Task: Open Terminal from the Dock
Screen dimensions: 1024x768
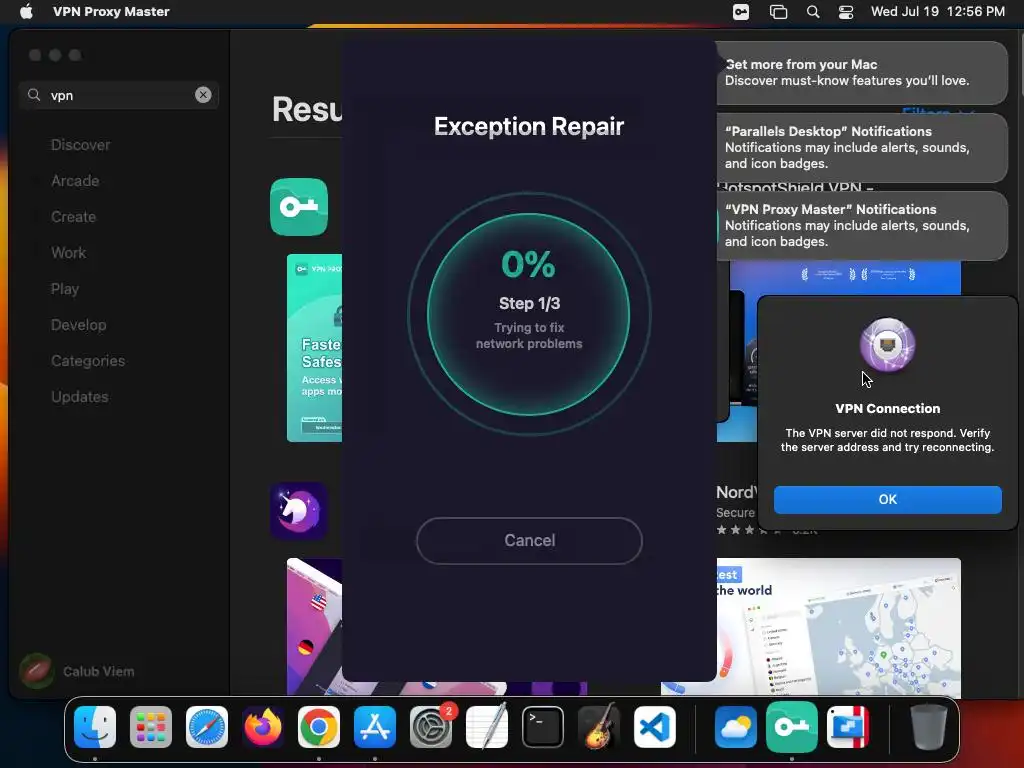Action: [543, 727]
